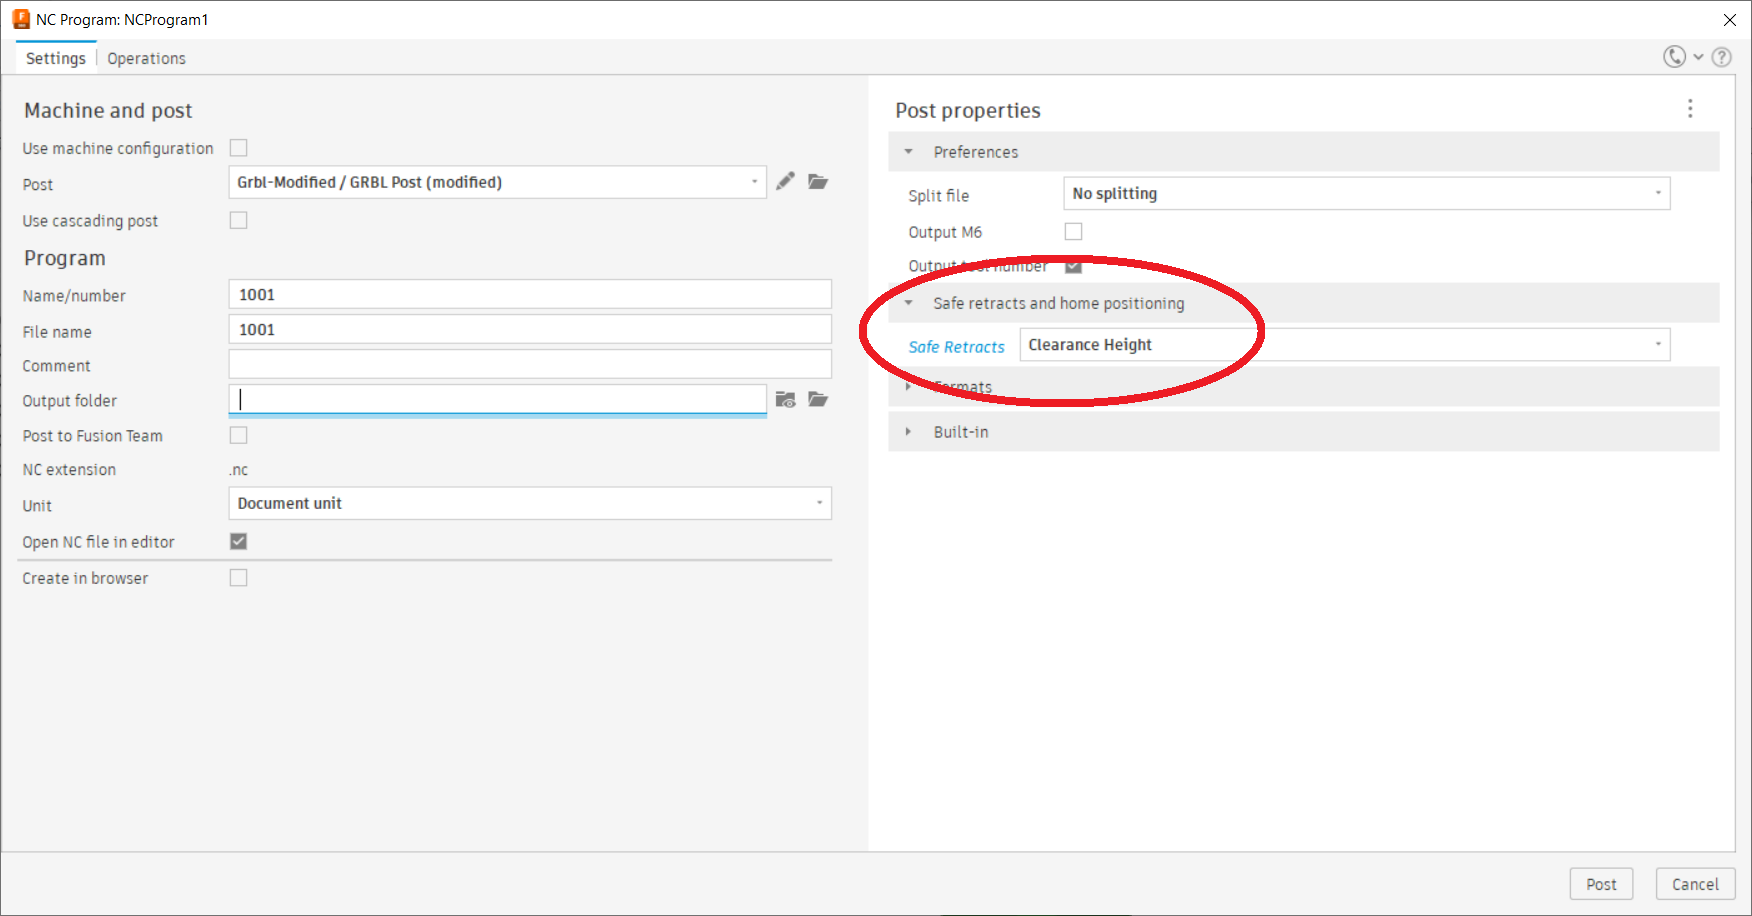Open the Safe Retracts dropdown
The height and width of the screenshot is (916, 1752).
point(1345,345)
